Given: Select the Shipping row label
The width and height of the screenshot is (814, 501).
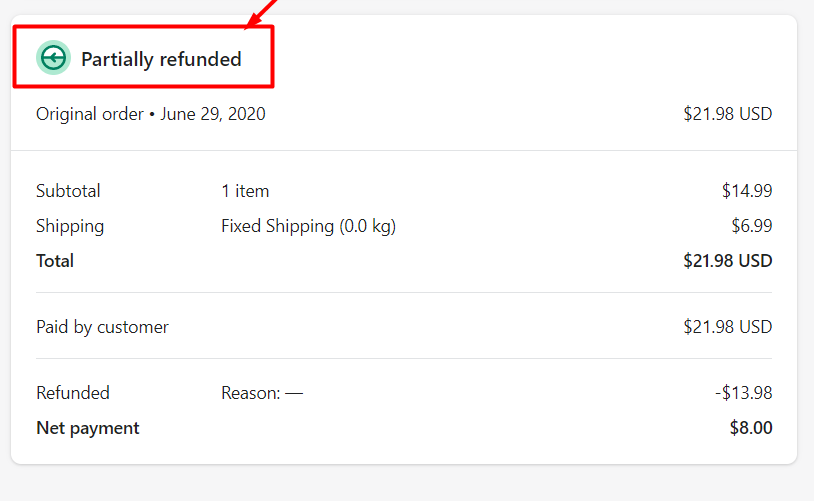Looking at the screenshot, I should coord(70,226).
